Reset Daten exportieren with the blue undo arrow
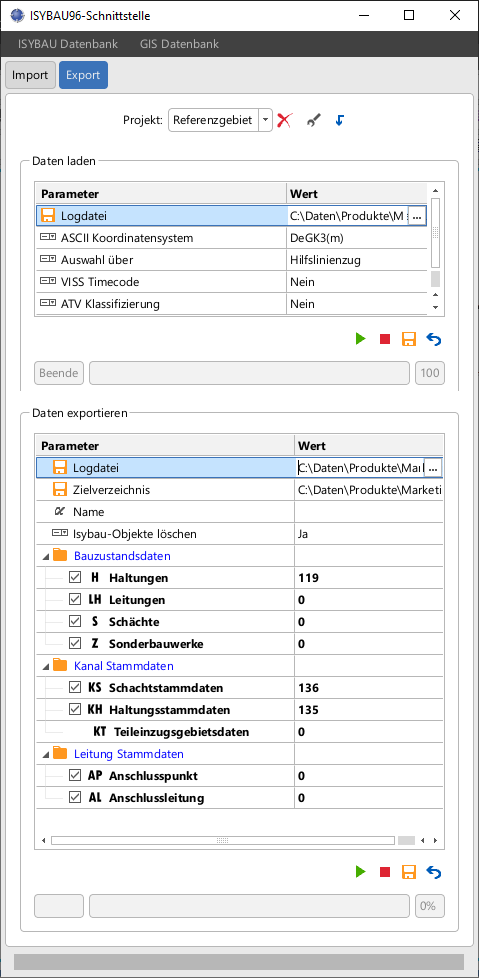Screen dimensions: 479x978 pos(433,871)
